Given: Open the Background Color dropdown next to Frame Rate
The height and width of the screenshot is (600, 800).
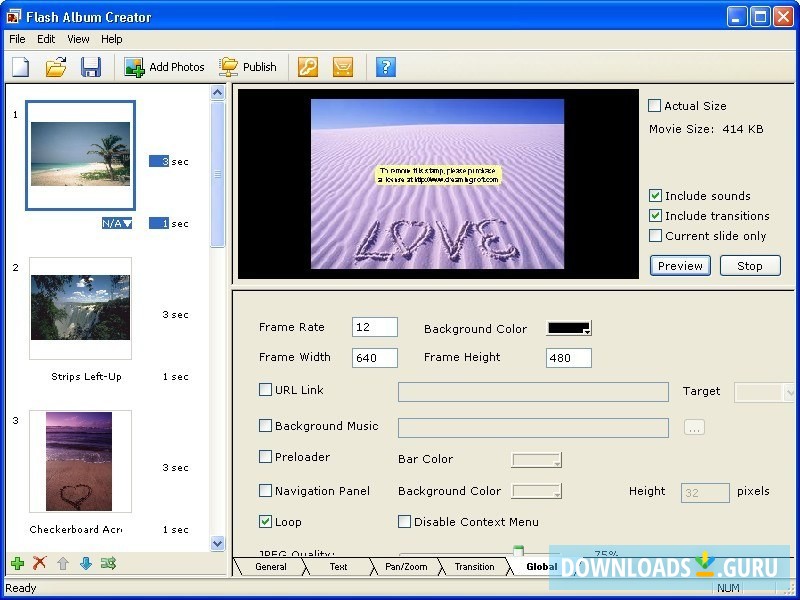Looking at the screenshot, I should (569, 328).
